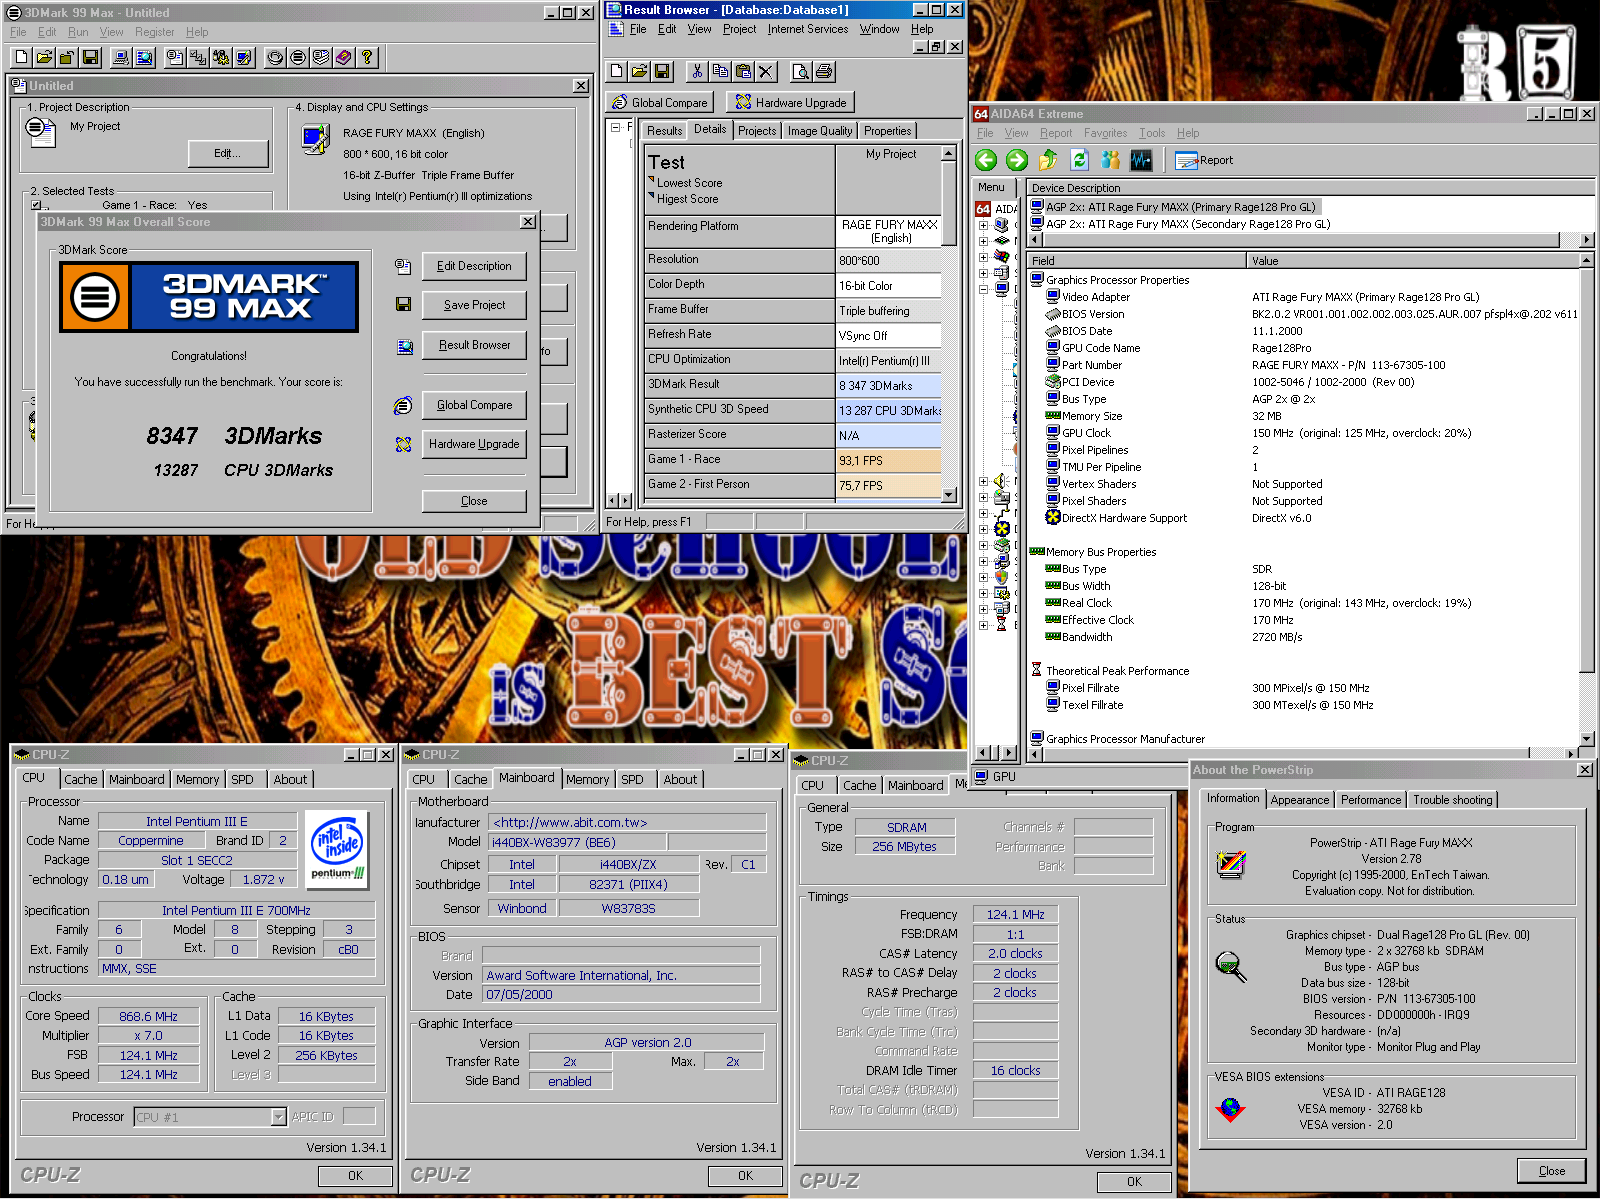The image size is (1600, 1200).
Task: Click the '8 347 3DMarks' result cell
Action: 889,385
